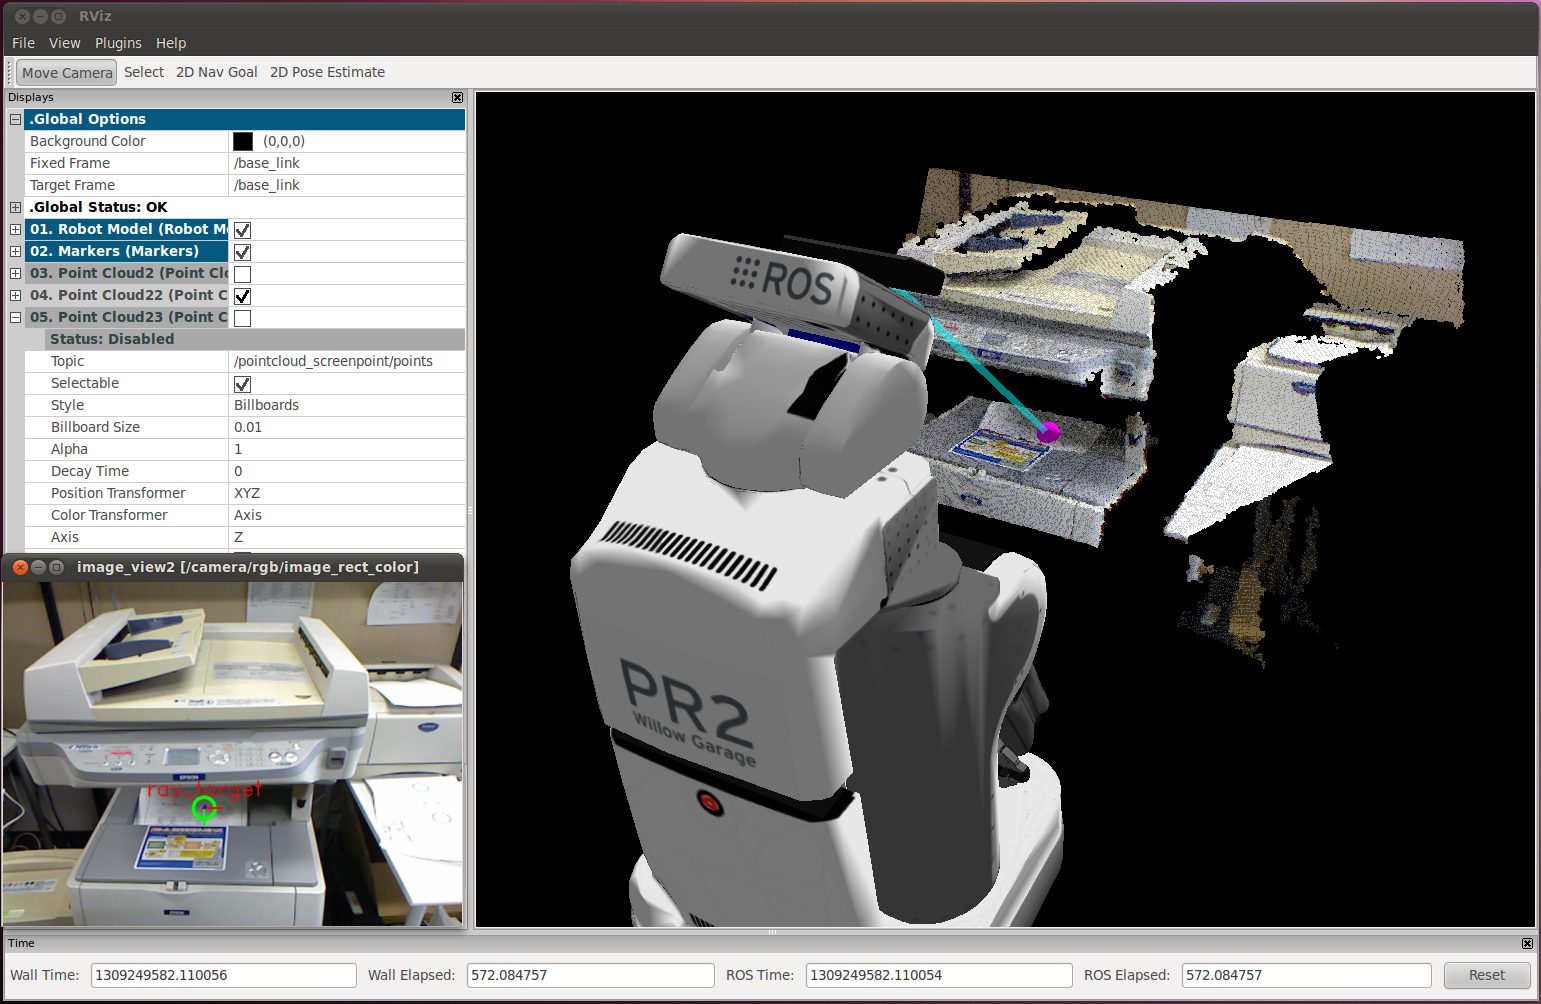
Task: Close the Displays panel with its X icon
Action: pos(457,98)
